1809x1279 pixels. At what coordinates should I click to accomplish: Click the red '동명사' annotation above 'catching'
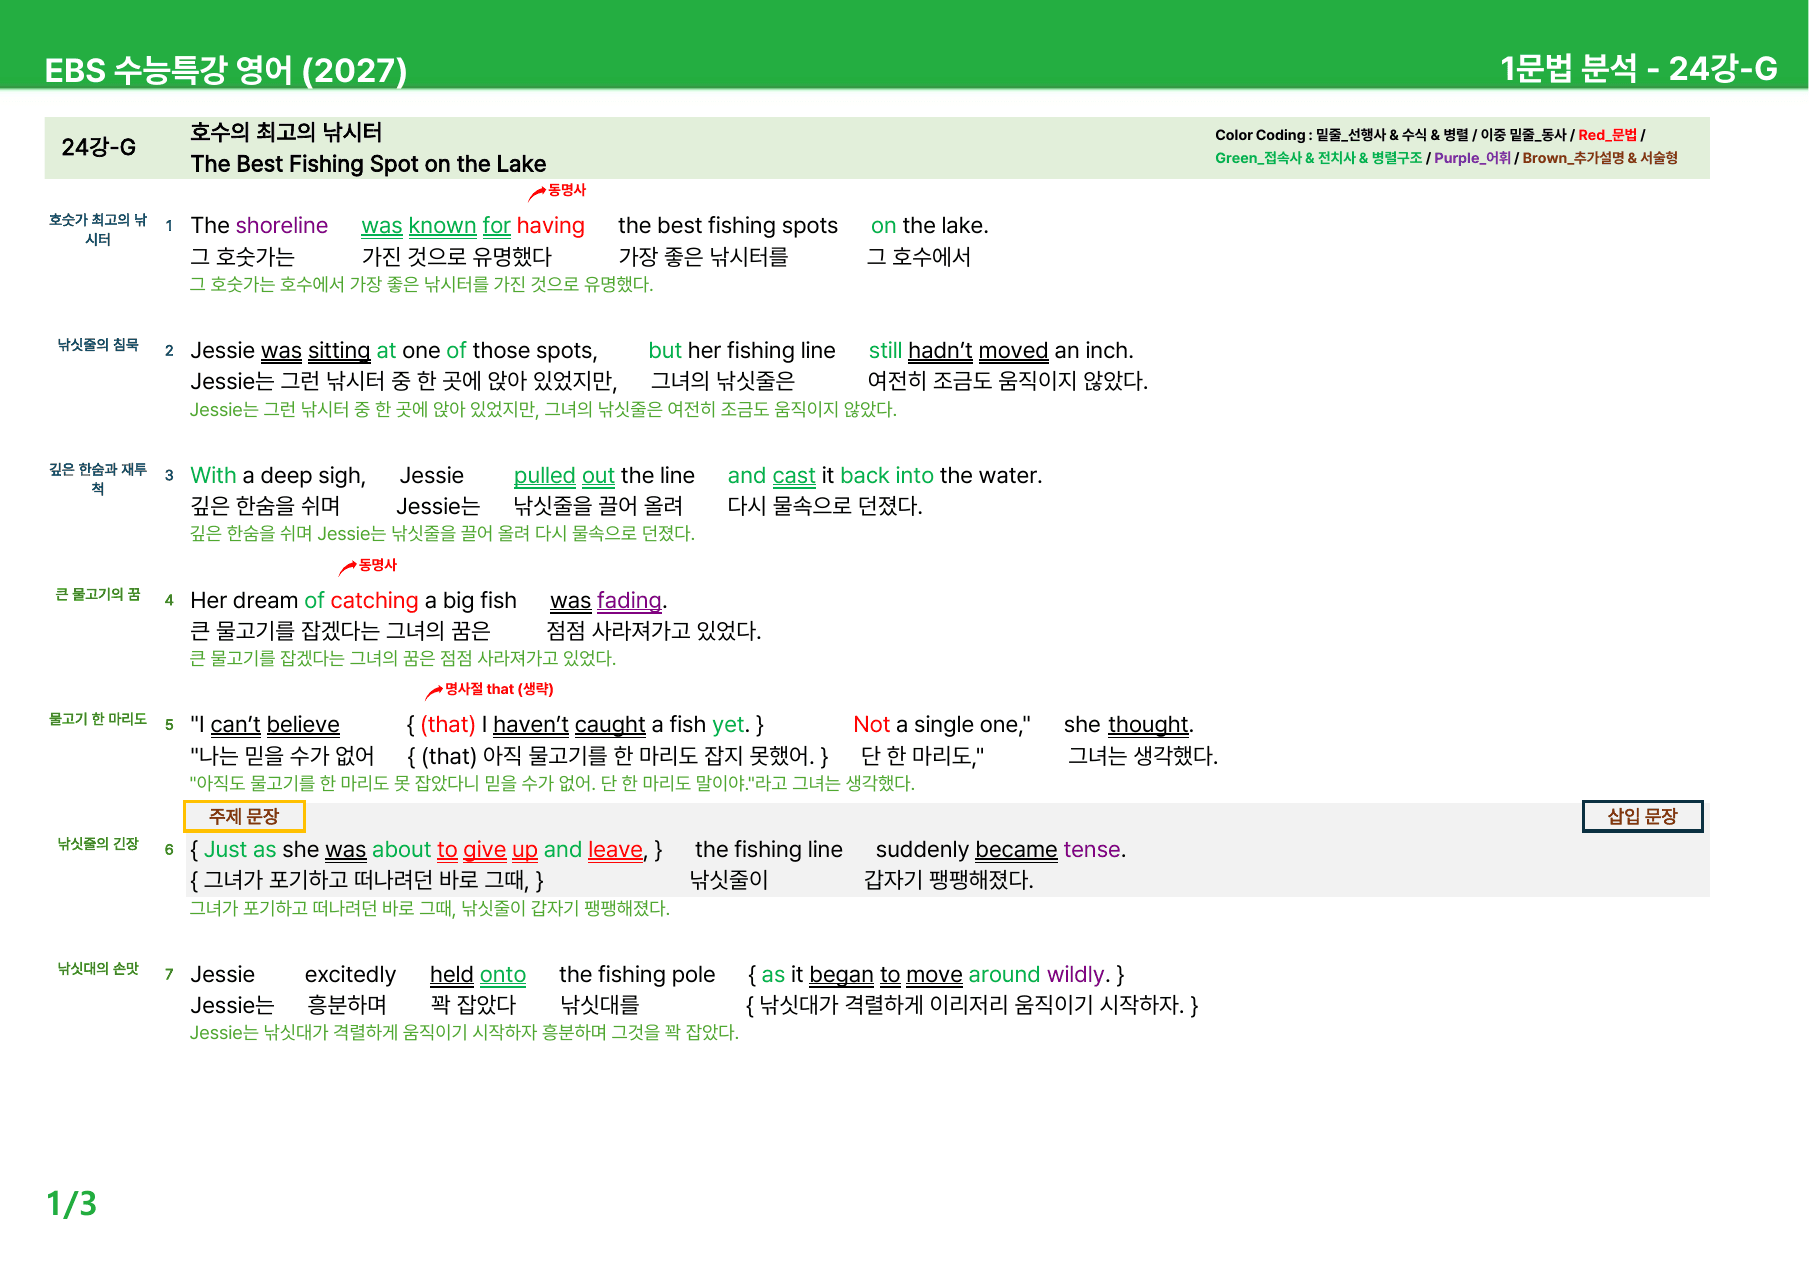377,565
